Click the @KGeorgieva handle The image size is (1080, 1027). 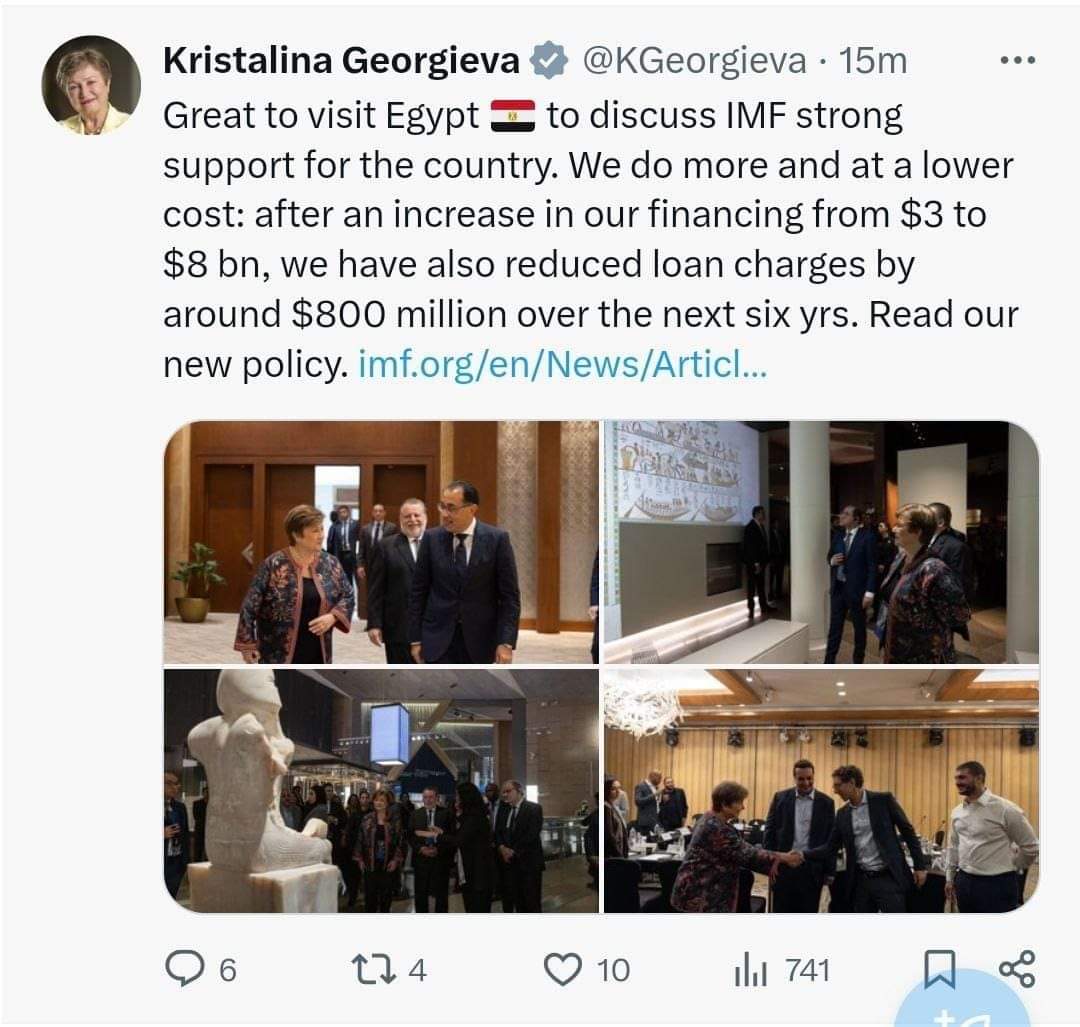(x=694, y=62)
